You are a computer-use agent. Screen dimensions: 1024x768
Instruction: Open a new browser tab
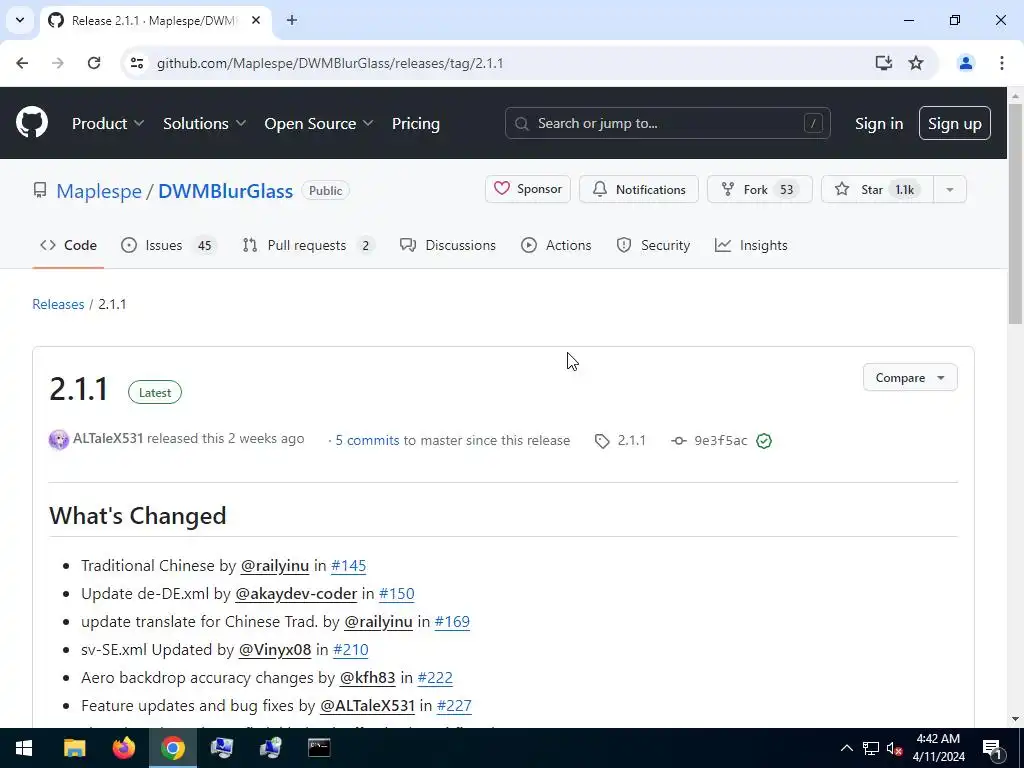(292, 20)
